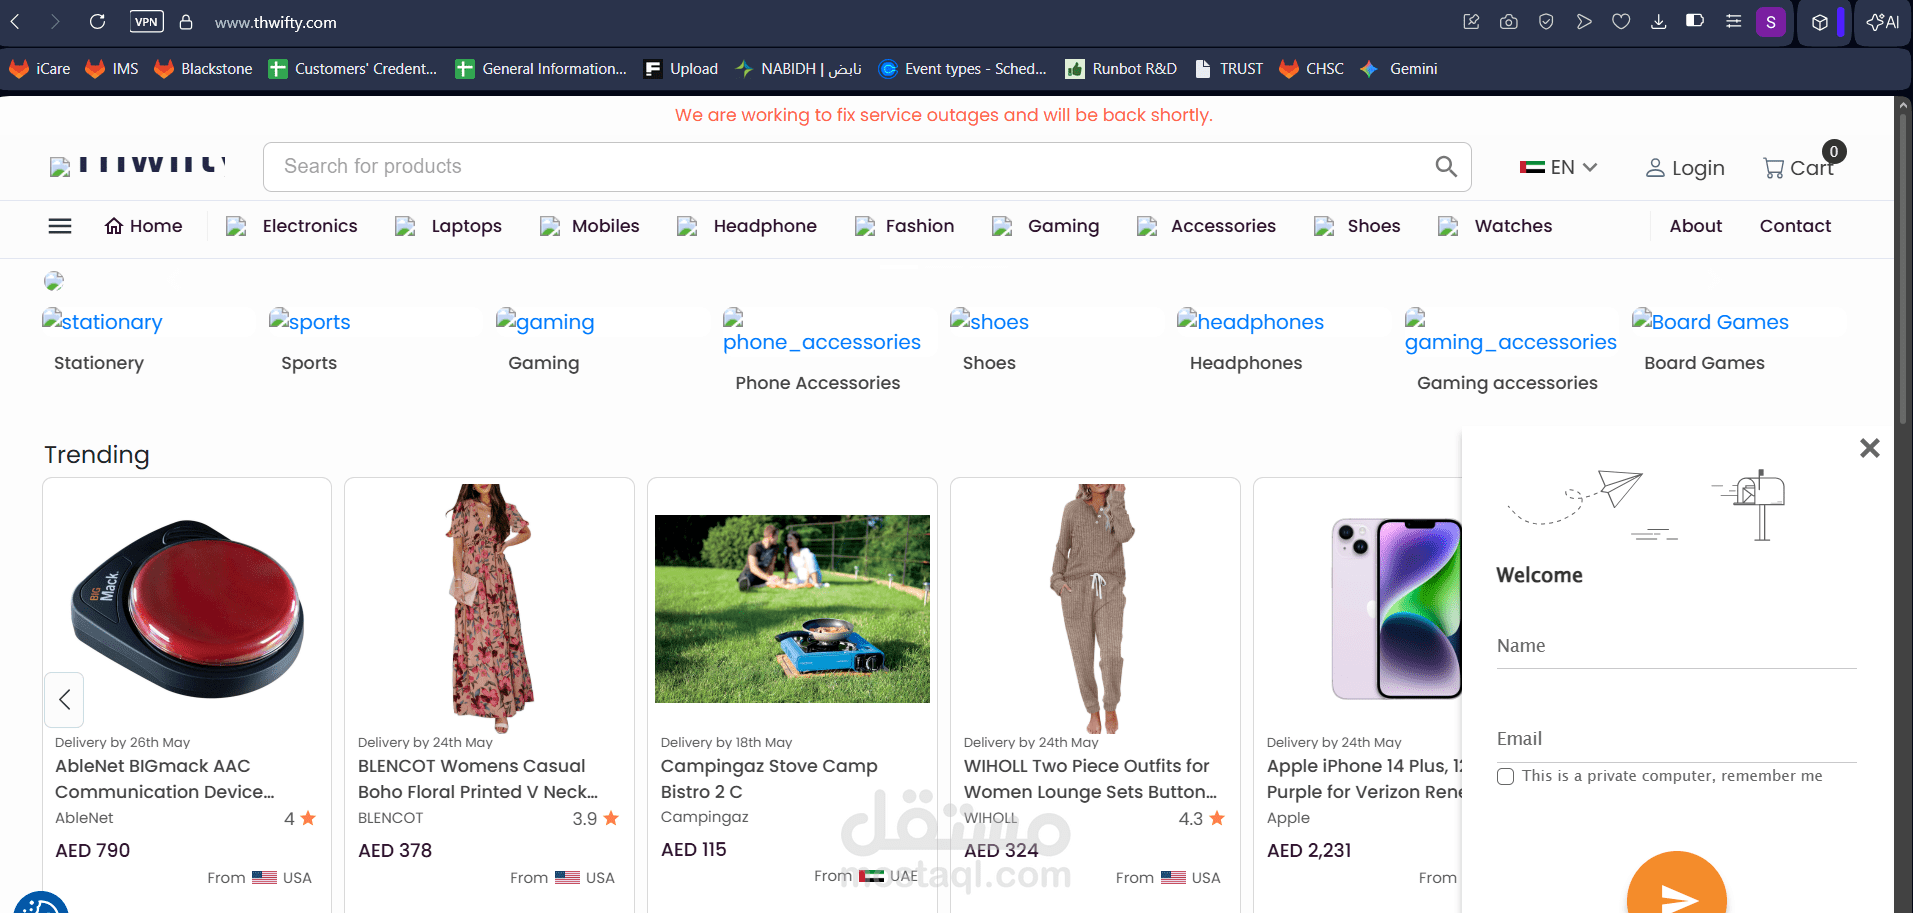The image size is (1913, 913).
Task: Open the VPN badge in the address bar
Action: click(147, 21)
